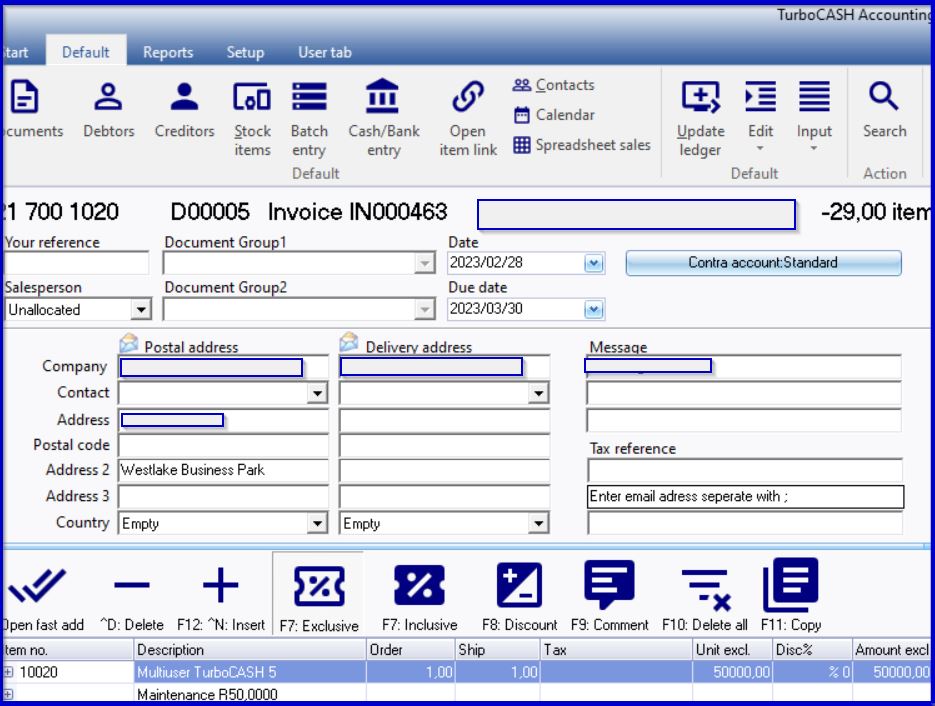The image size is (935, 706).
Task: Open the Creditors icon
Action: [184, 111]
